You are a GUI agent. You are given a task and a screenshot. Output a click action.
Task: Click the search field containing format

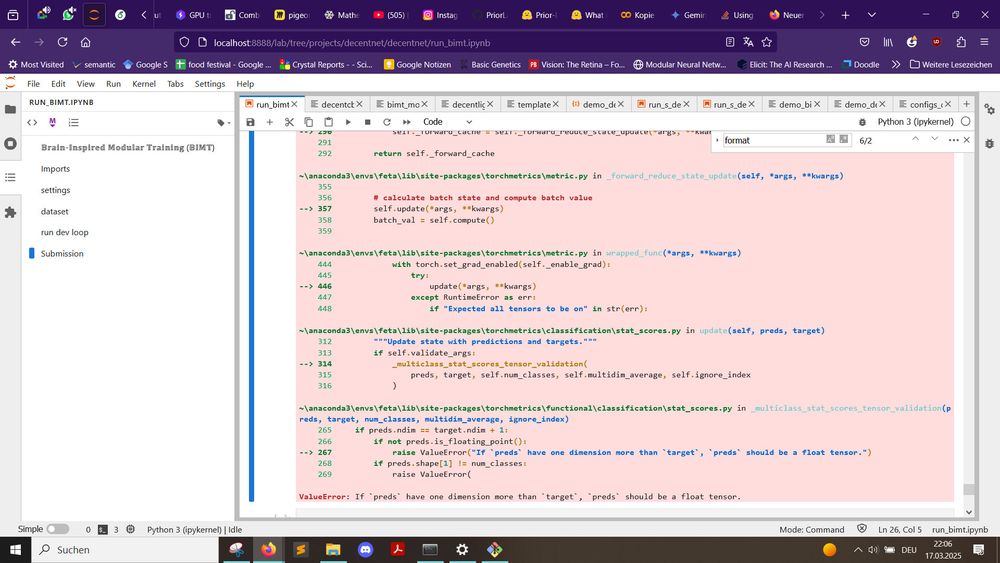772,140
